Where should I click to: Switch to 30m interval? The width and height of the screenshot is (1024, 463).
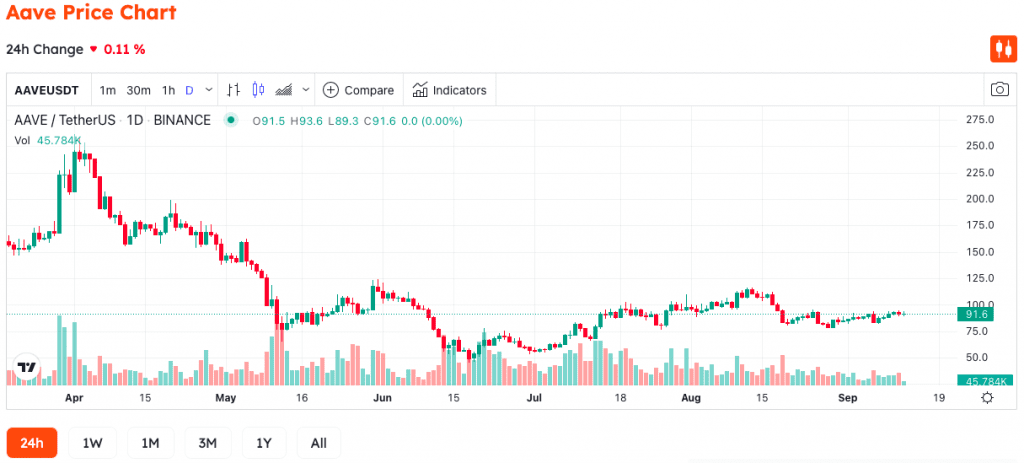click(138, 90)
